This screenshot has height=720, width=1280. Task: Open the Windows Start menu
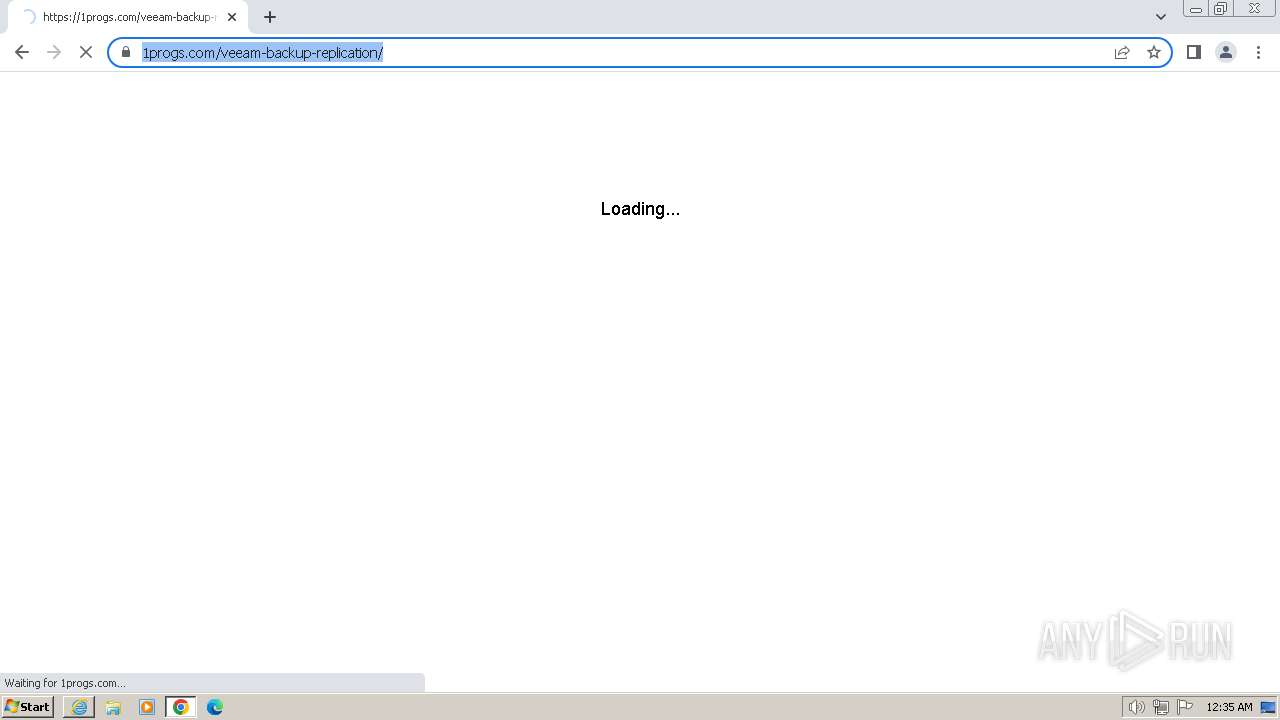pos(28,707)
